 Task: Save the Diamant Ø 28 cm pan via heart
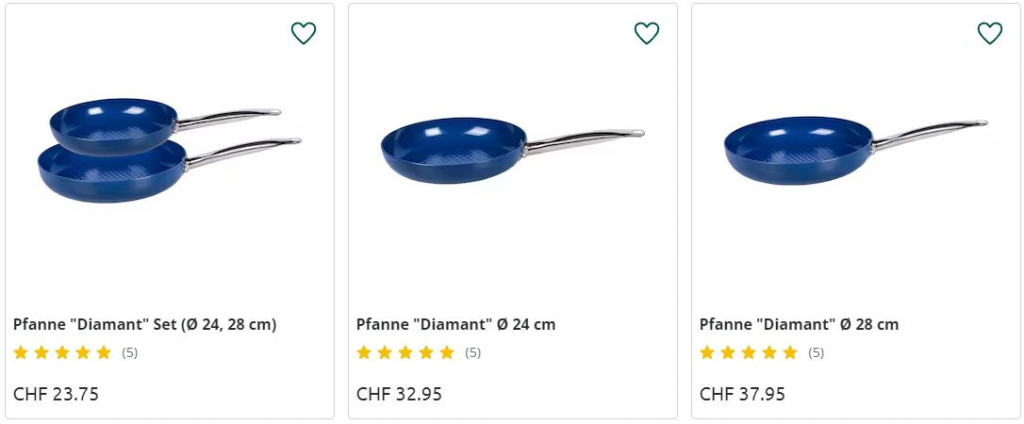(x=989, y=33)
